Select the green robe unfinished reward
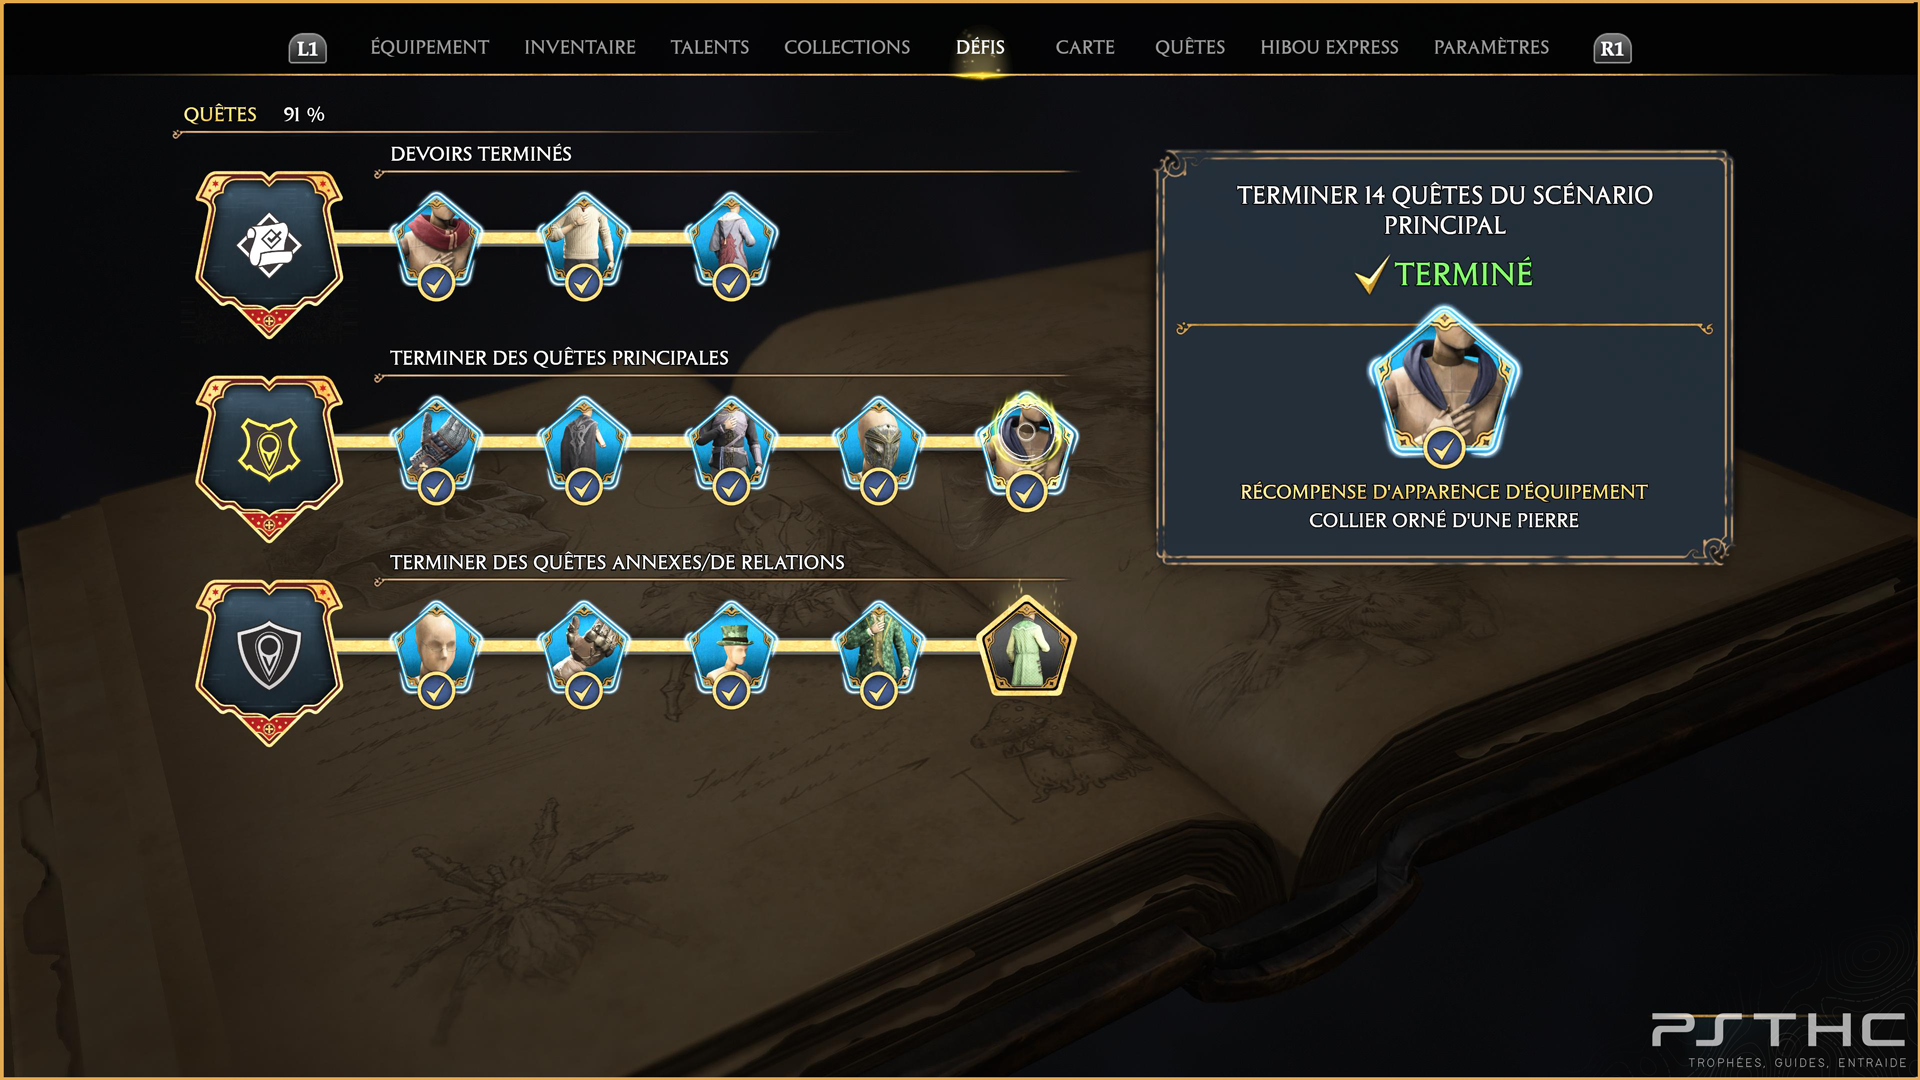The height and width of the screenshot is (1080, 1920). [1026, 646]
